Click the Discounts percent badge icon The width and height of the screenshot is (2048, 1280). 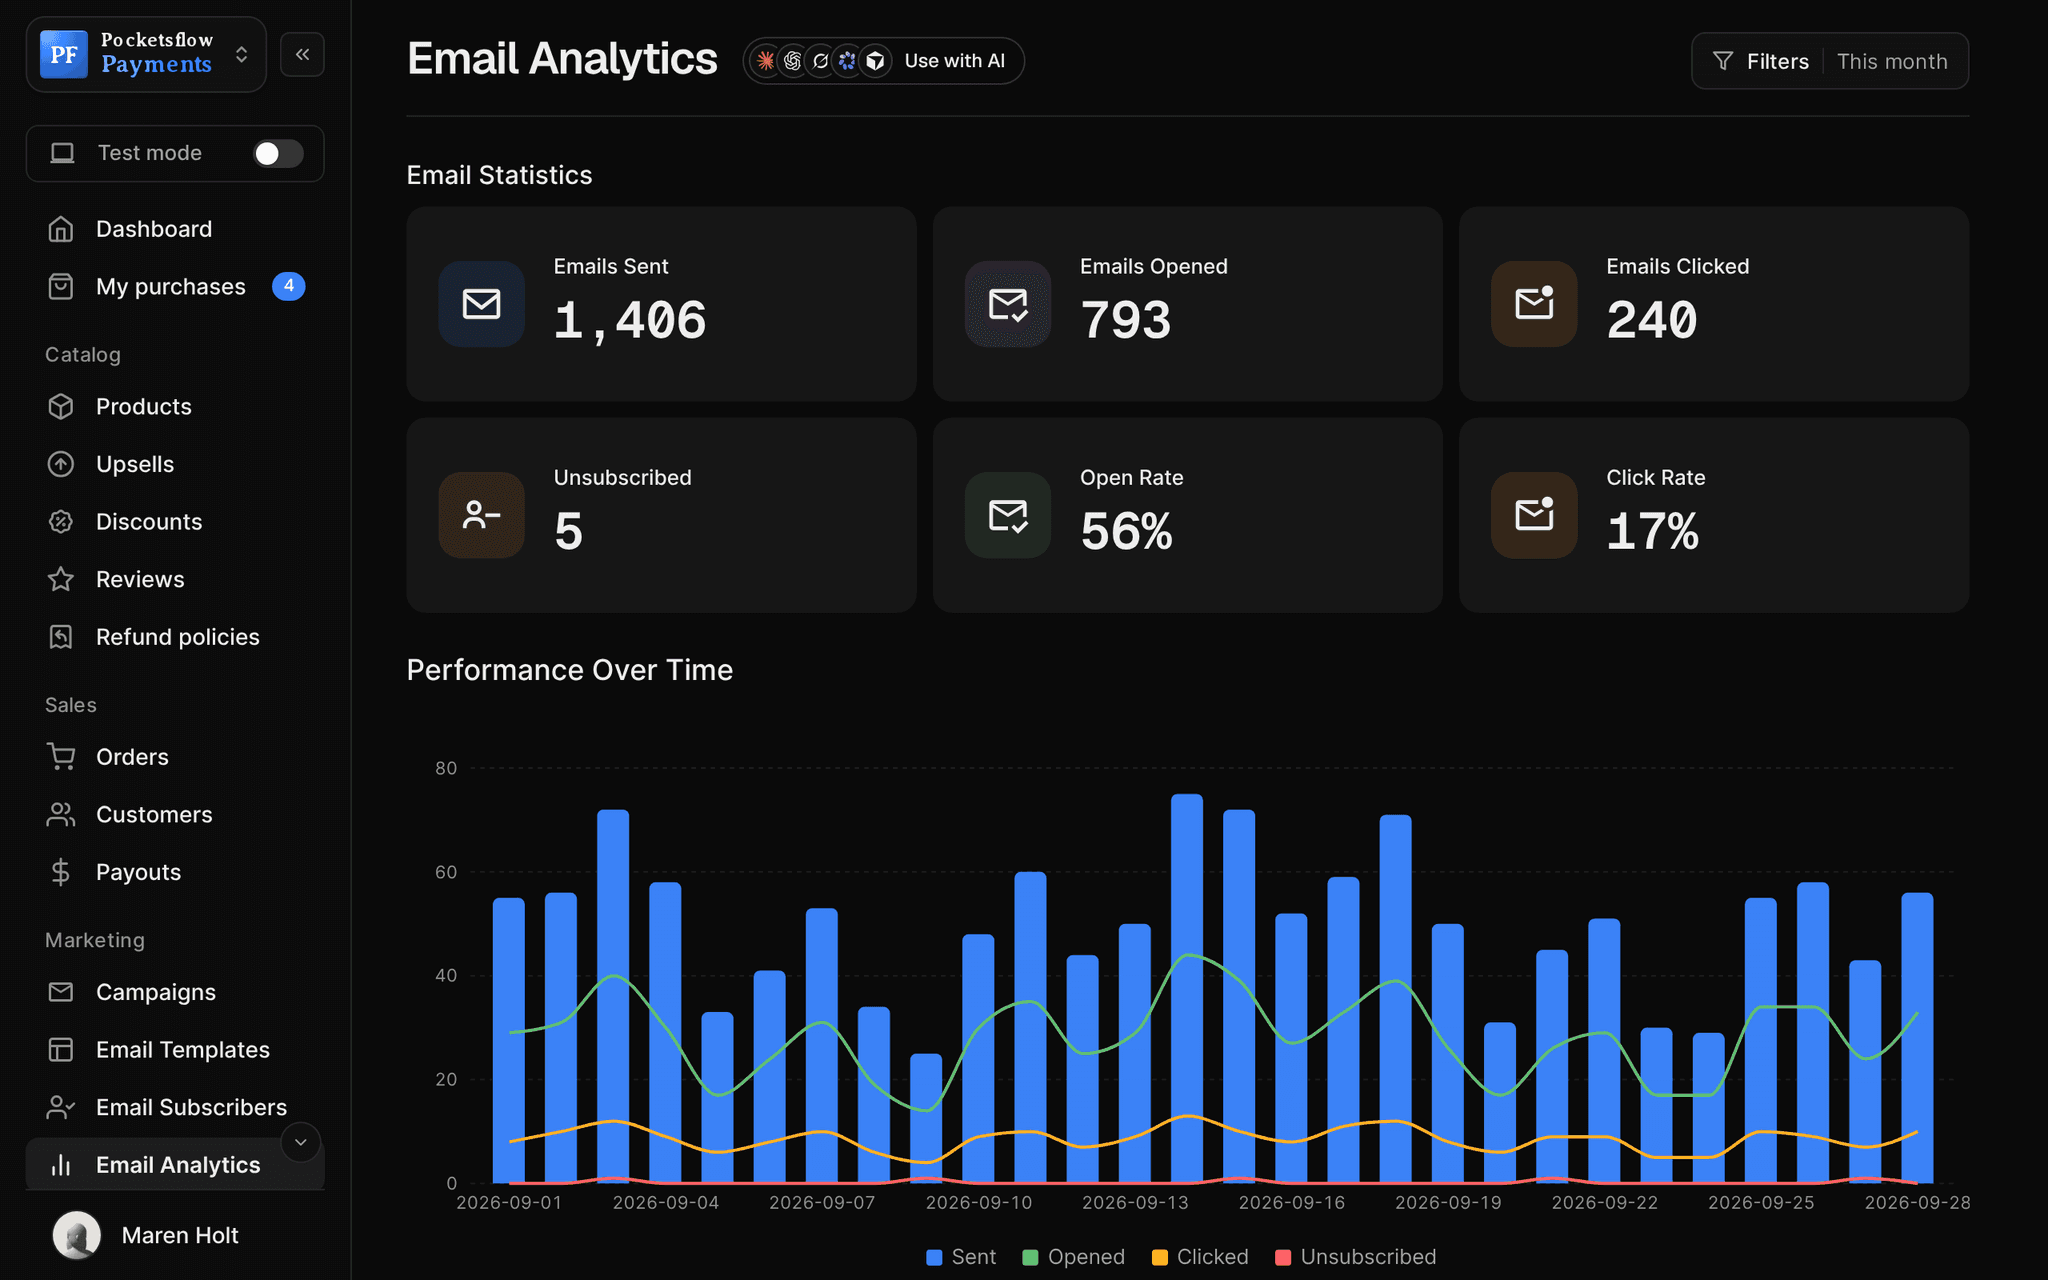61,522
